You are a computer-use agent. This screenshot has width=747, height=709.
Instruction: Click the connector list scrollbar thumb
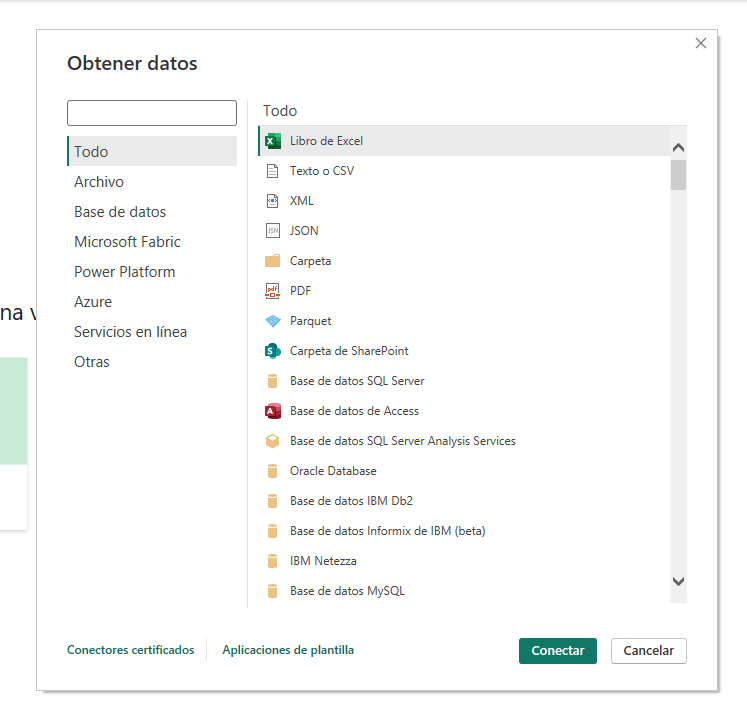[x=678, y=175]
